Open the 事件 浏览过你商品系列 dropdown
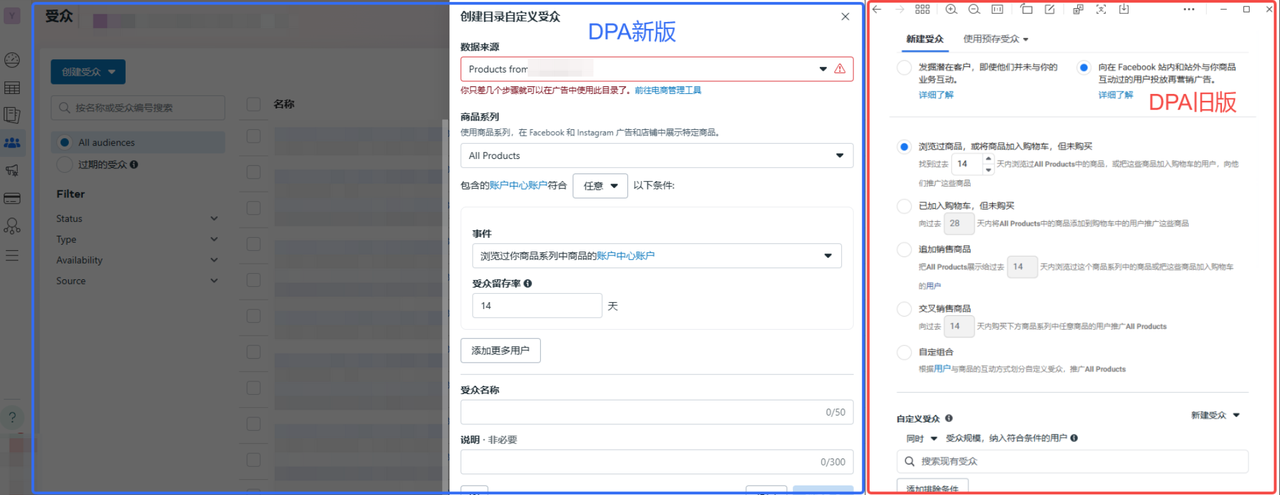This screenshot has width=1280, height=495. 656,256
